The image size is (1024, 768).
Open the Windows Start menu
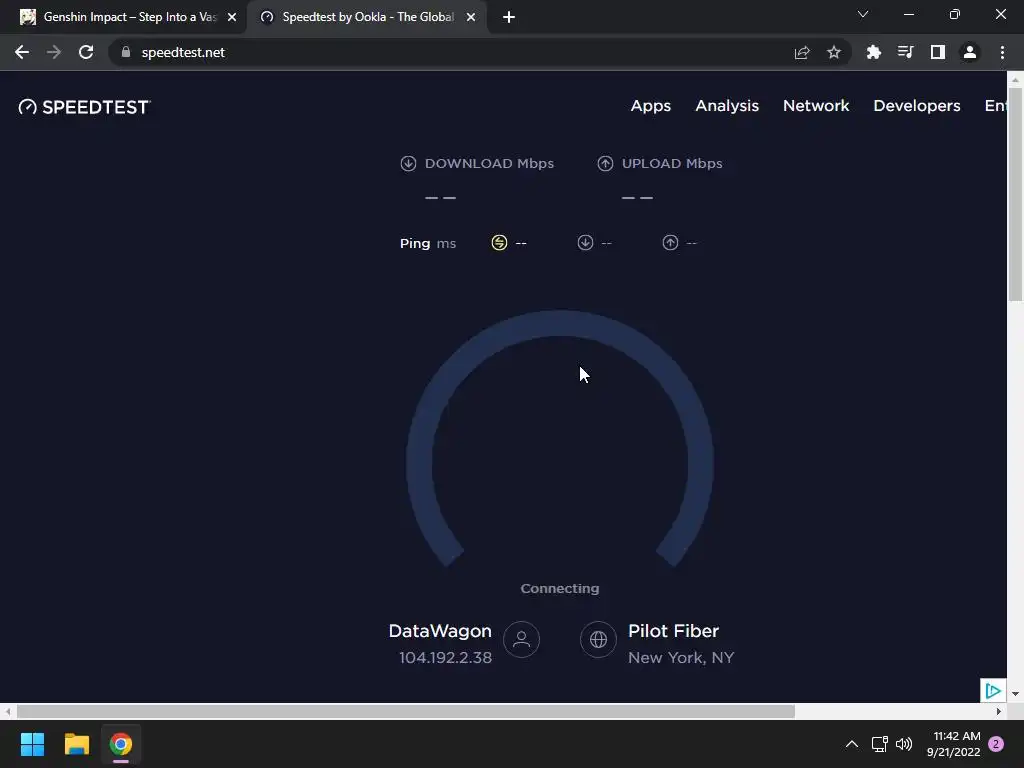coord(32,744)
